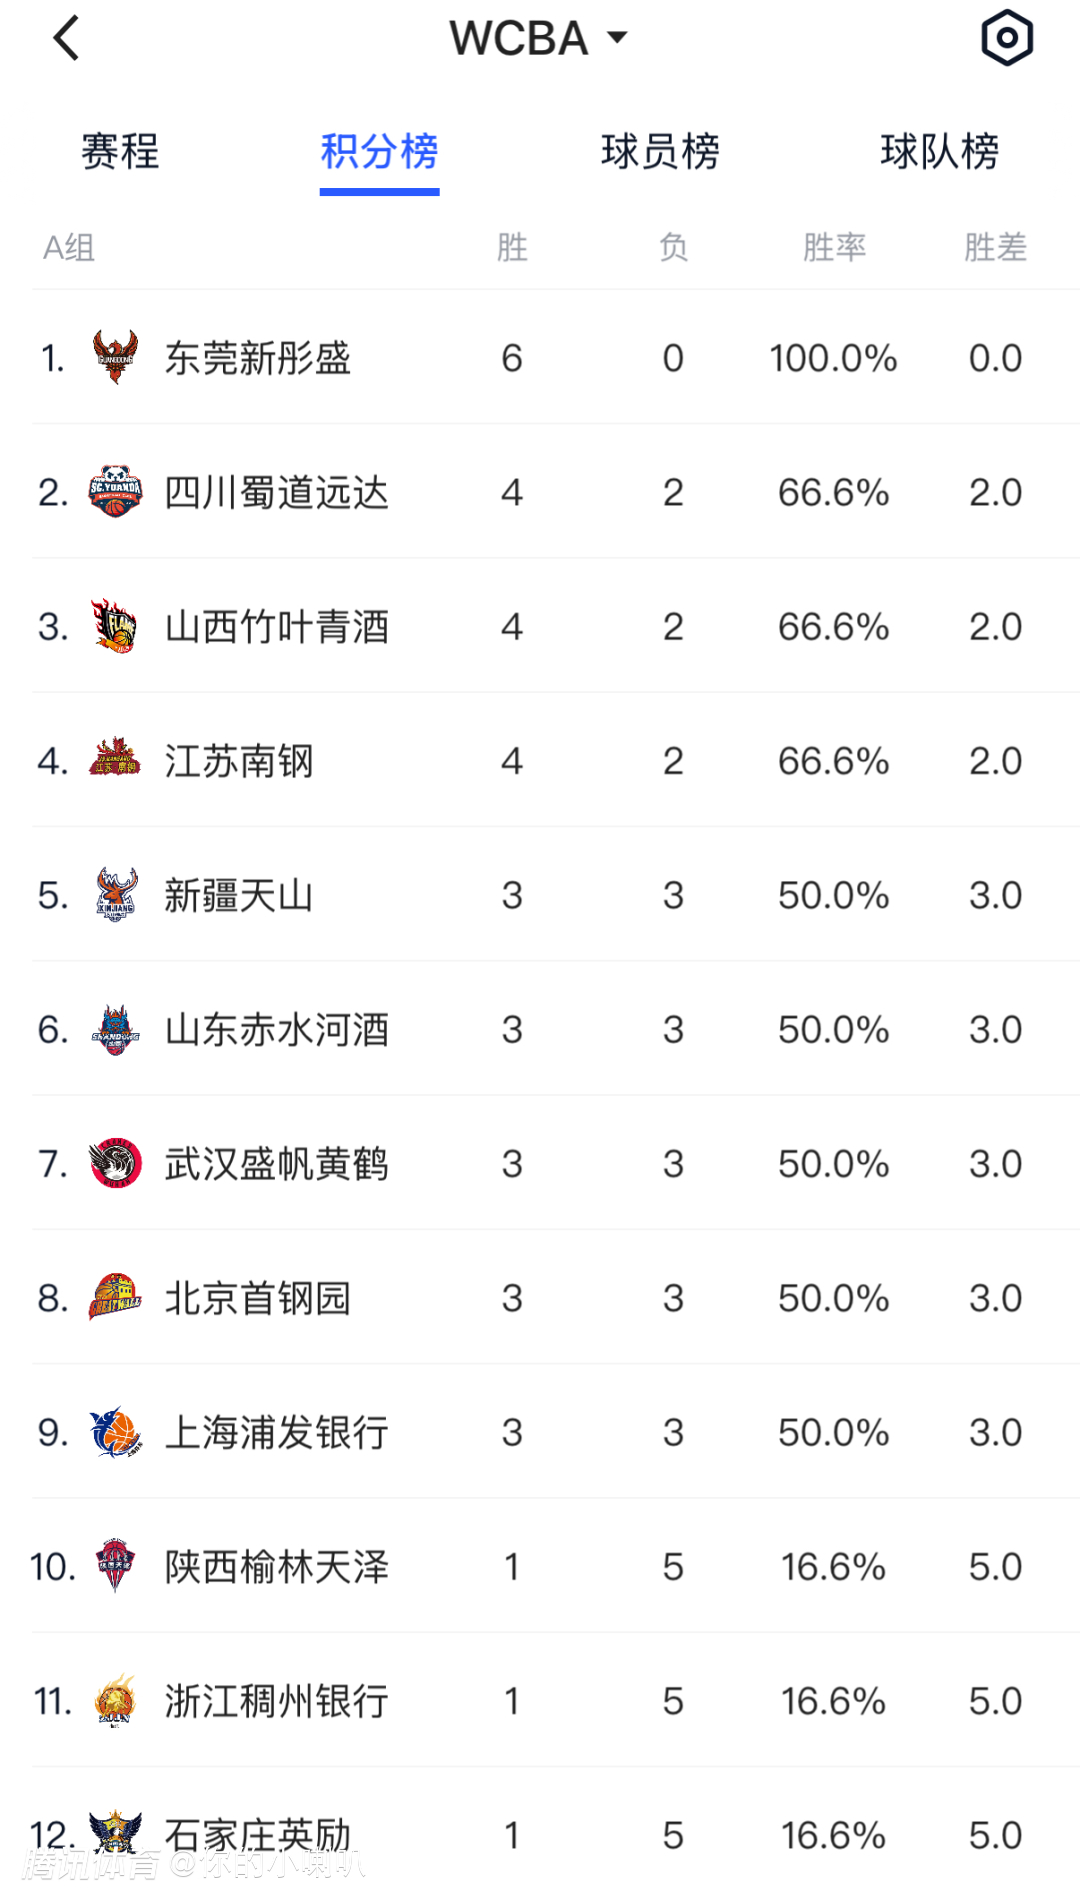
Task: Click the 胜率 column header
Action: (x=834, y=247)
